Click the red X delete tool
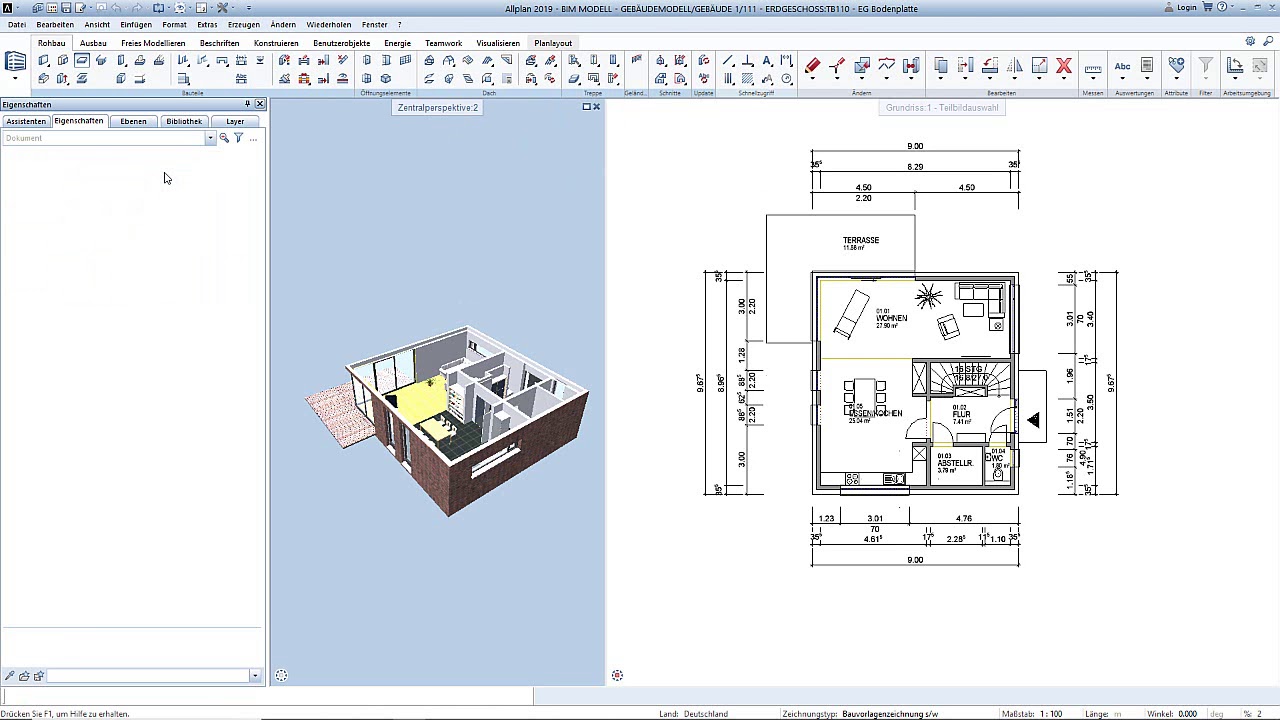The image size is (1280, 720). [1064, 66]
